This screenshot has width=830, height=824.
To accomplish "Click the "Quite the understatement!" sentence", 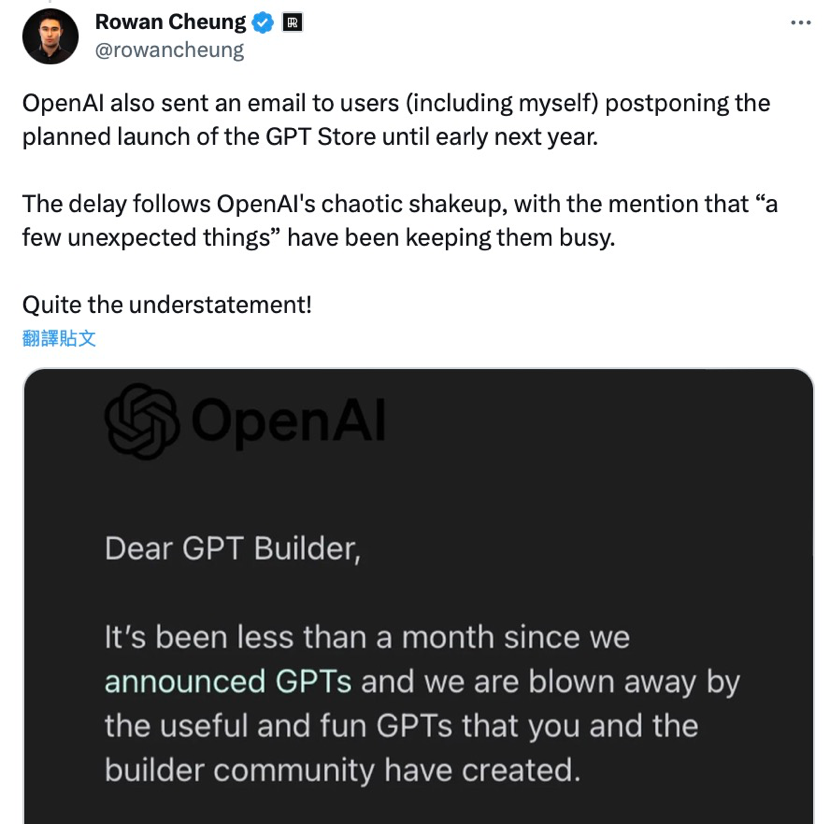I will [x=167, y=304].
